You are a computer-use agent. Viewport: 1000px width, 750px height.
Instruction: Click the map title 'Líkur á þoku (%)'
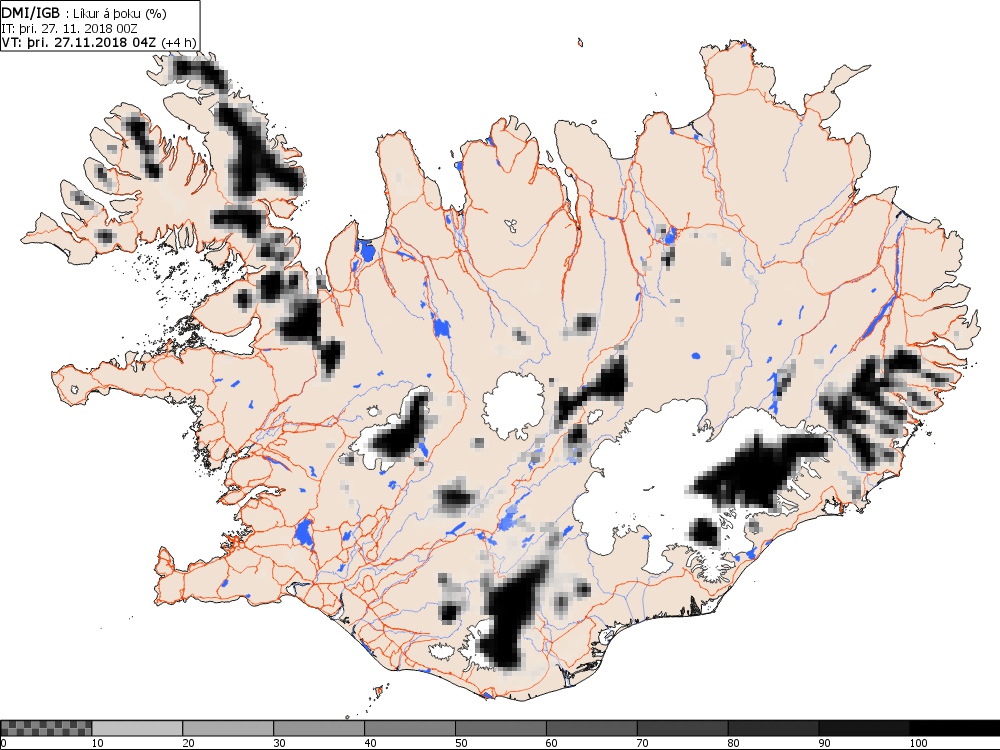pyautogui.click(x=121, y=14)
